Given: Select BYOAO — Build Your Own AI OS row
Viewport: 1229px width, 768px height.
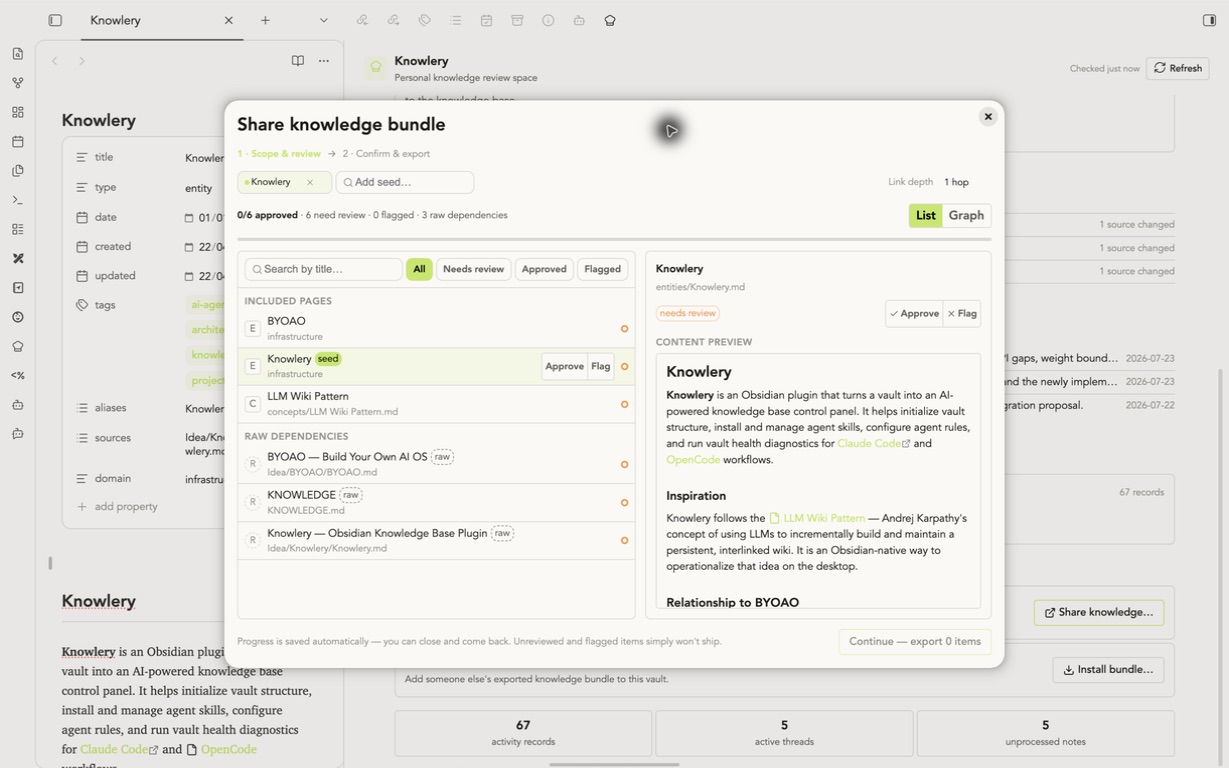Looking at the screenshot, I should click(x=436, y=464).
